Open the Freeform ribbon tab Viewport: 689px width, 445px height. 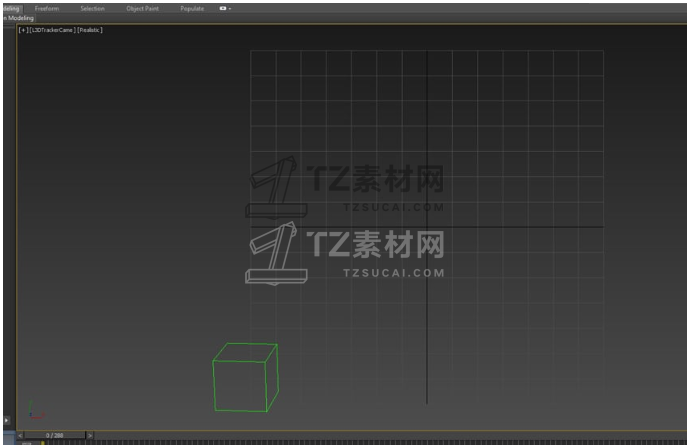(47, 8)
